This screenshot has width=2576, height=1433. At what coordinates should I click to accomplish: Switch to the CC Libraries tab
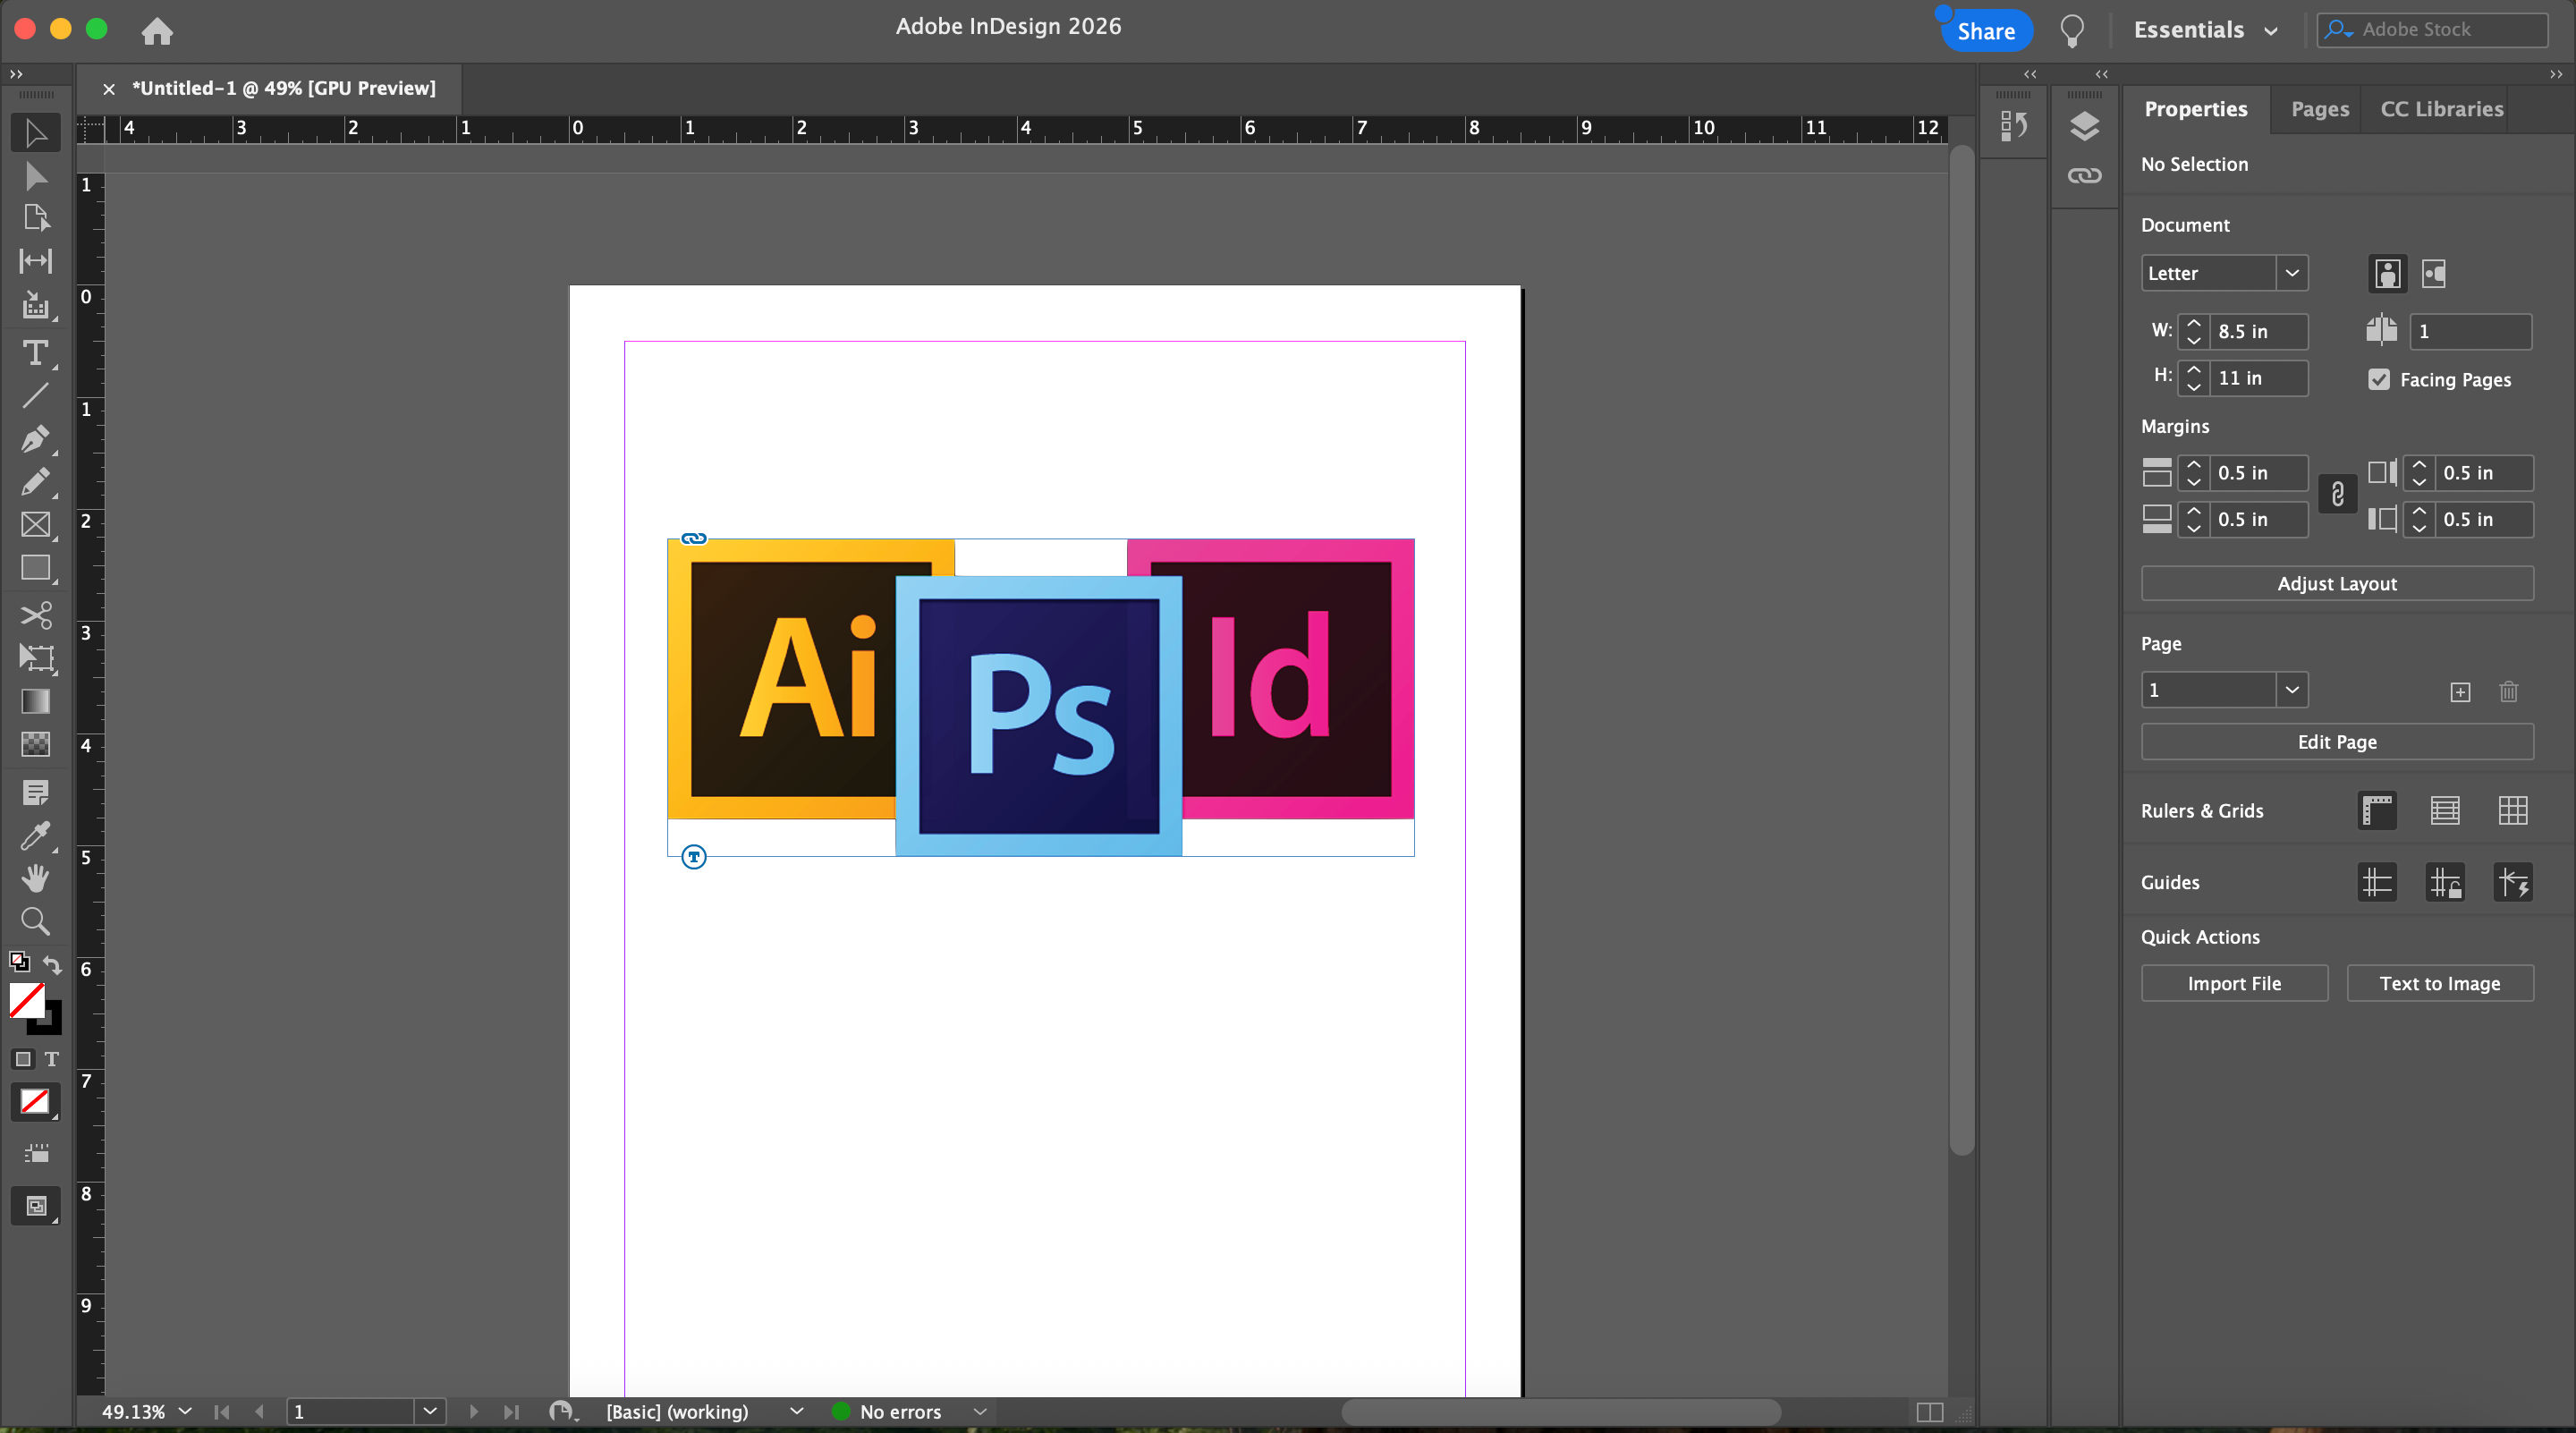coord(2441,109)
